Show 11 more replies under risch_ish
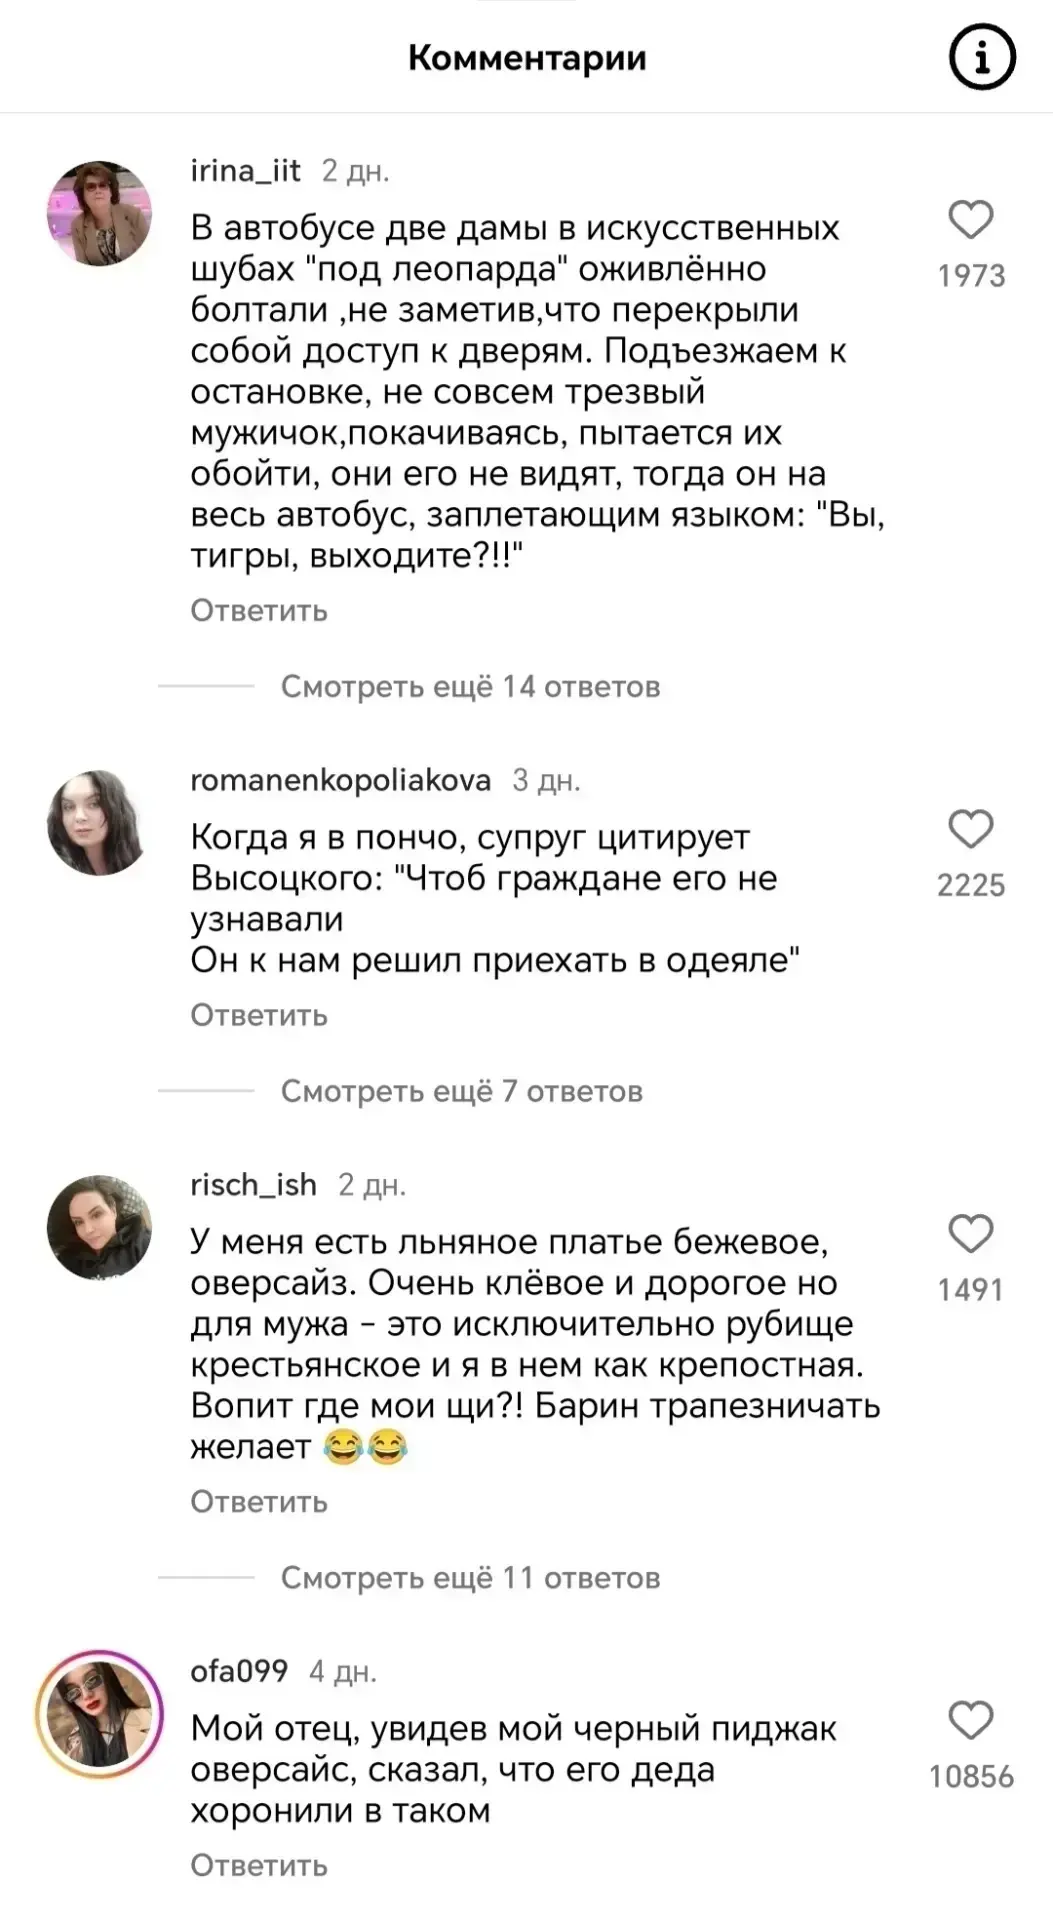 [470, 1578]
